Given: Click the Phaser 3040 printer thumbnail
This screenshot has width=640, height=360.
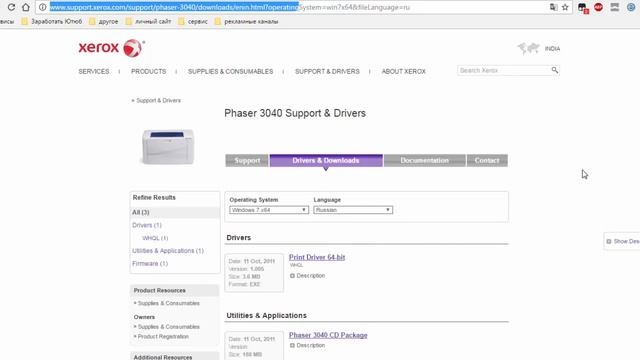Looking at the screenshot, I should tap(168, 147).
